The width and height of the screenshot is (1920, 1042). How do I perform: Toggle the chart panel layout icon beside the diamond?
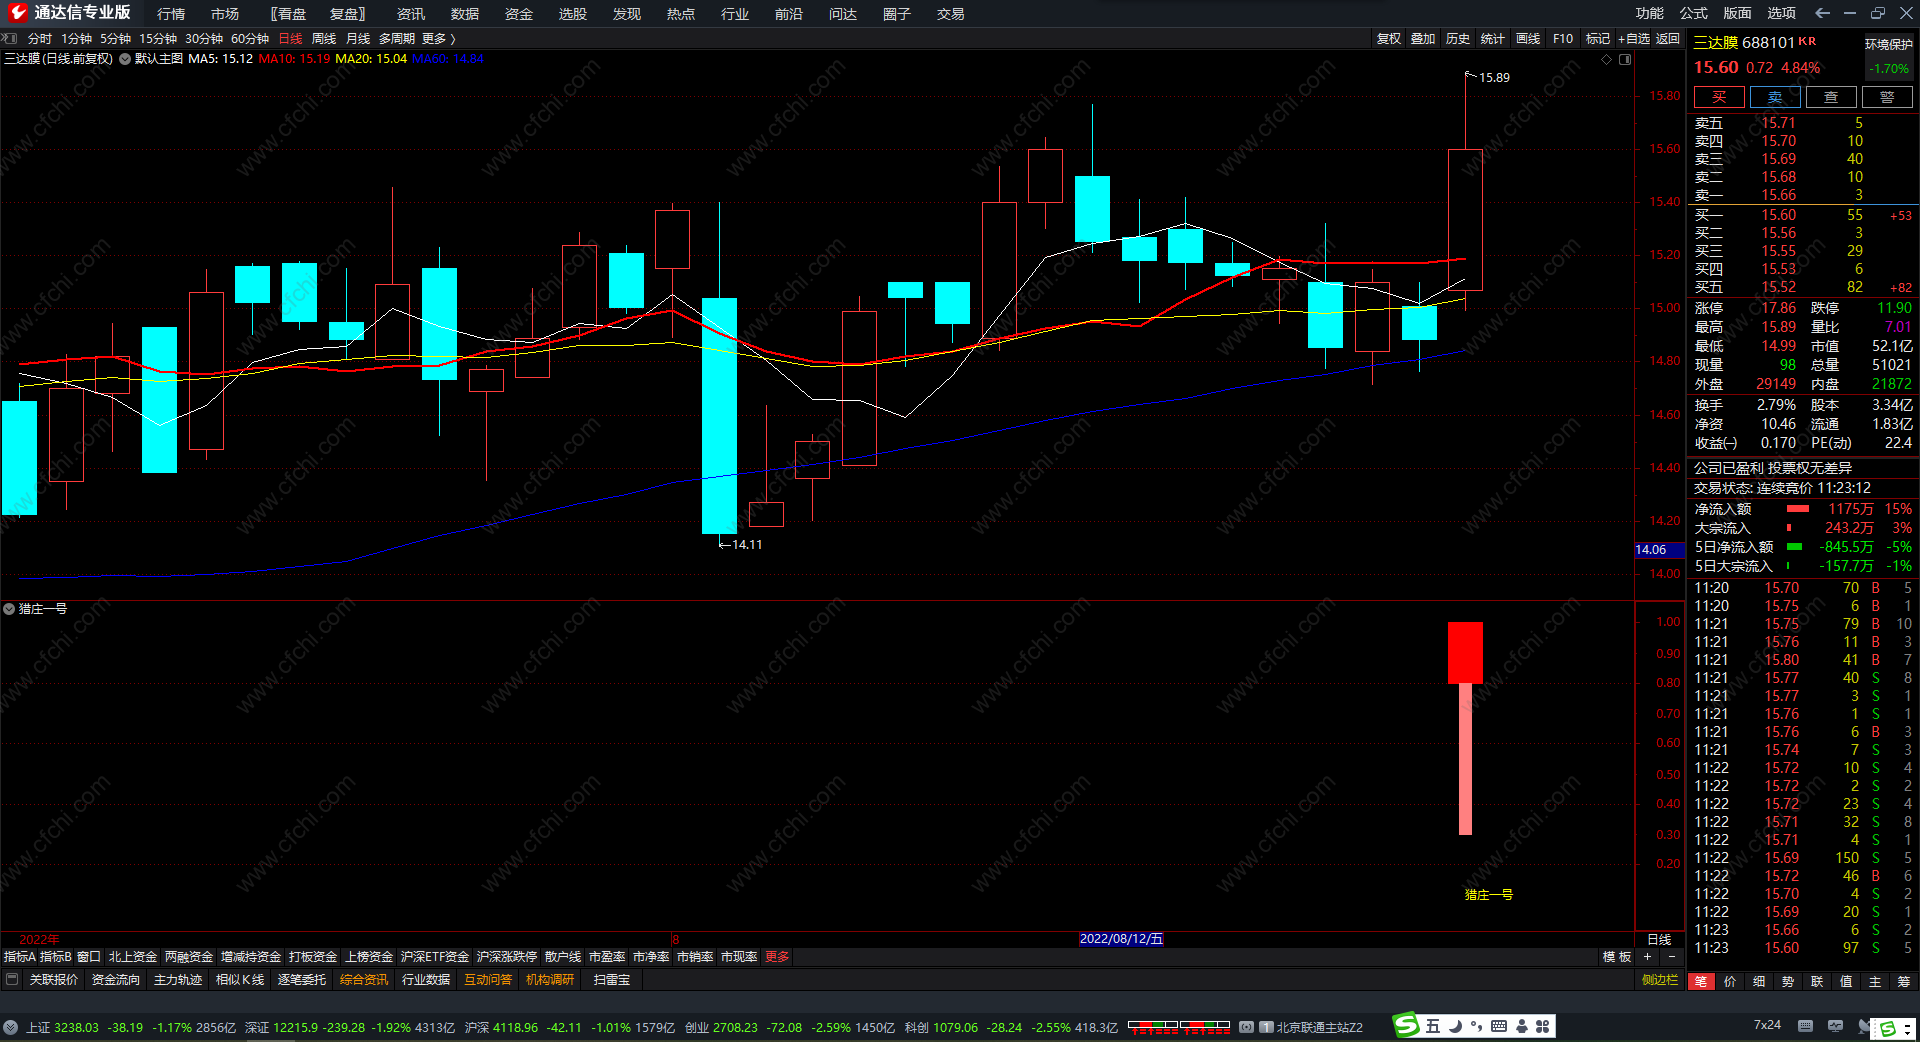(1625, 59)
